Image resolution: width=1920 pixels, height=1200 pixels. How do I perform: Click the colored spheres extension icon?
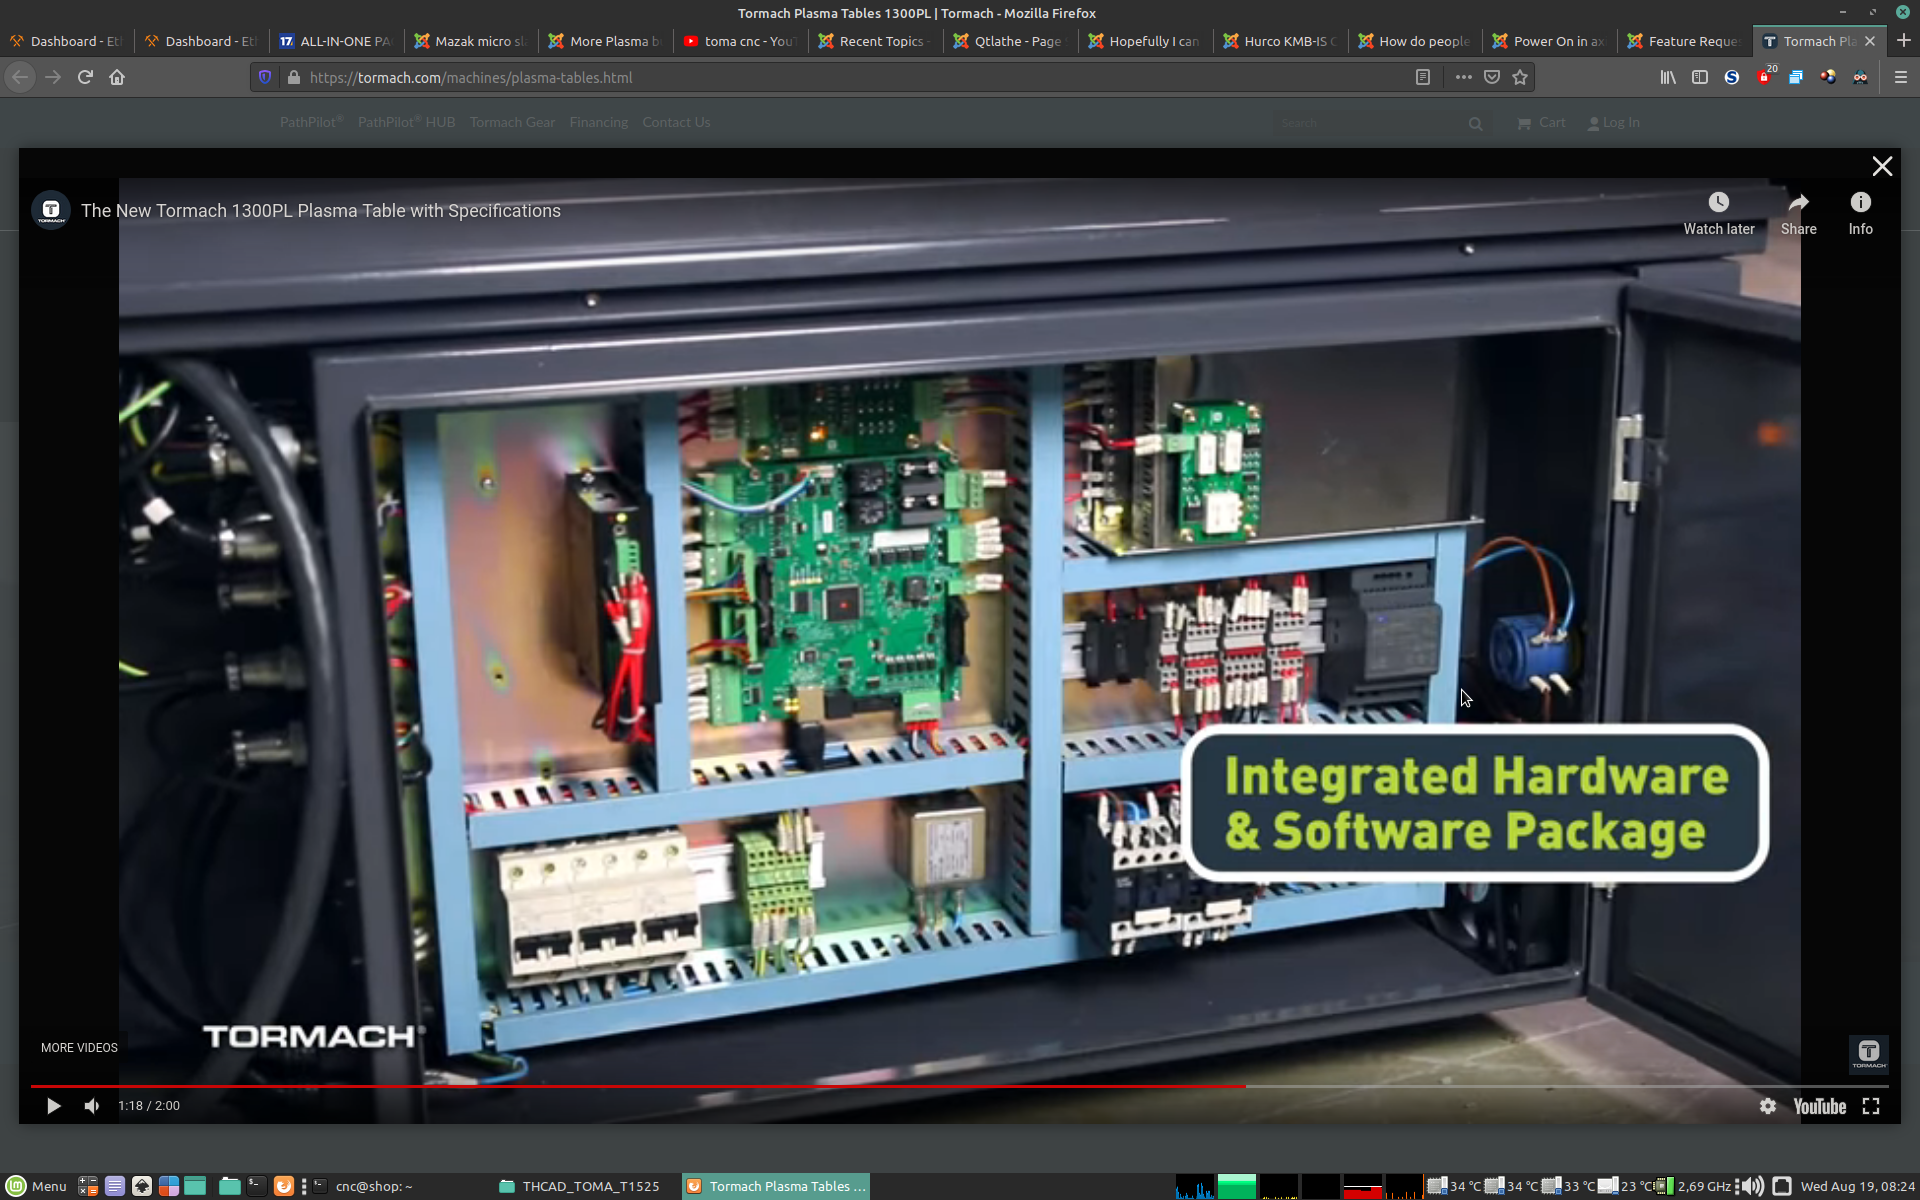[1828, 77]
